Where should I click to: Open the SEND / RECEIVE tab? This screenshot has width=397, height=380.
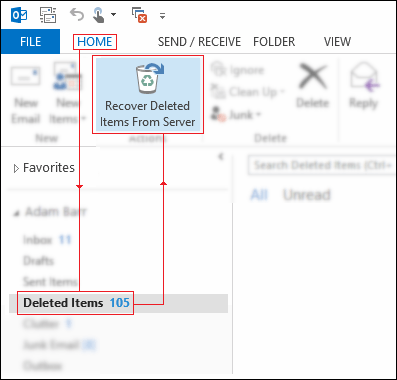pos(199,42)
